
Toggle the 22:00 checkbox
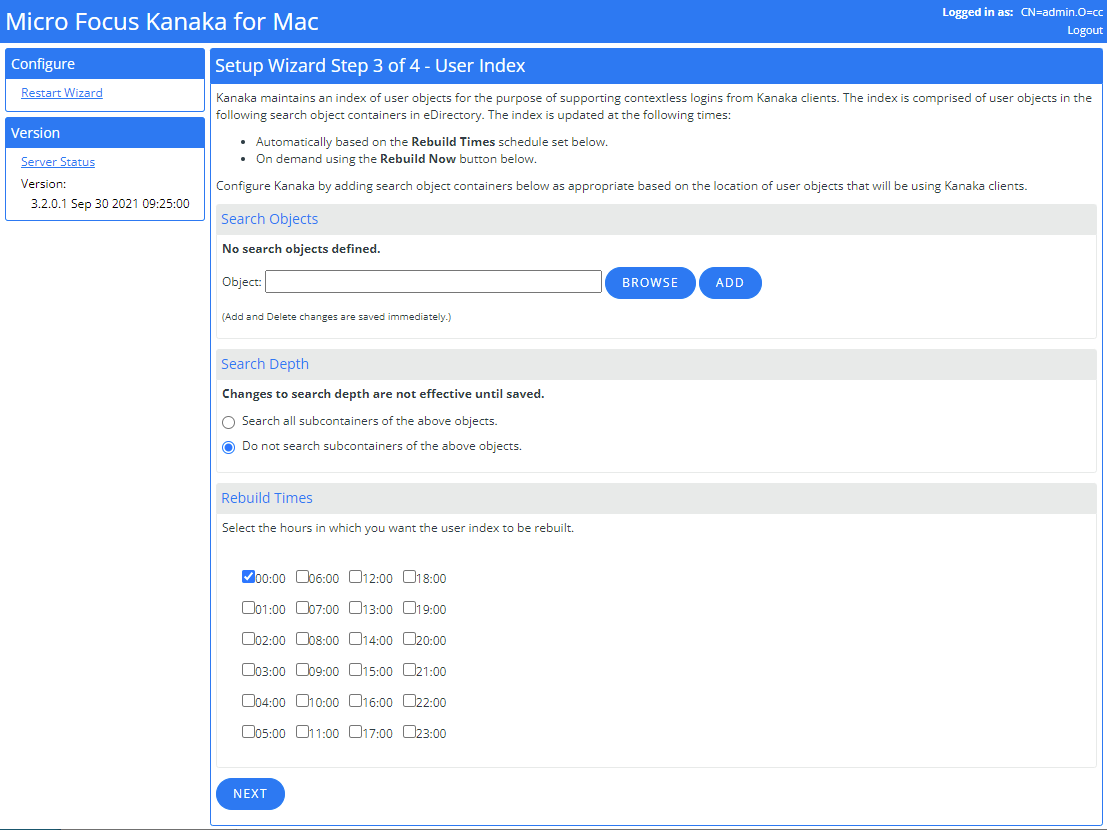[x=409, y=701]
